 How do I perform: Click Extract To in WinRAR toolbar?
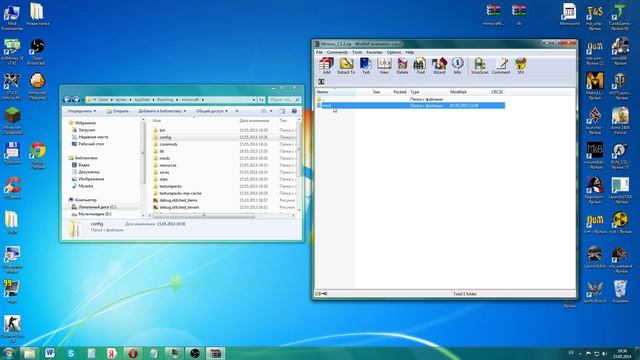click(346, 66)
